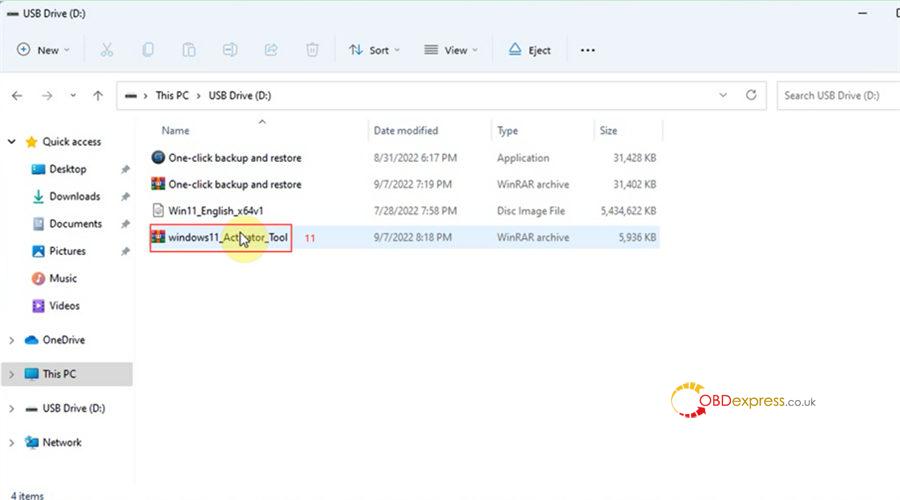Select This PC in navigation pane

point(59,374)
